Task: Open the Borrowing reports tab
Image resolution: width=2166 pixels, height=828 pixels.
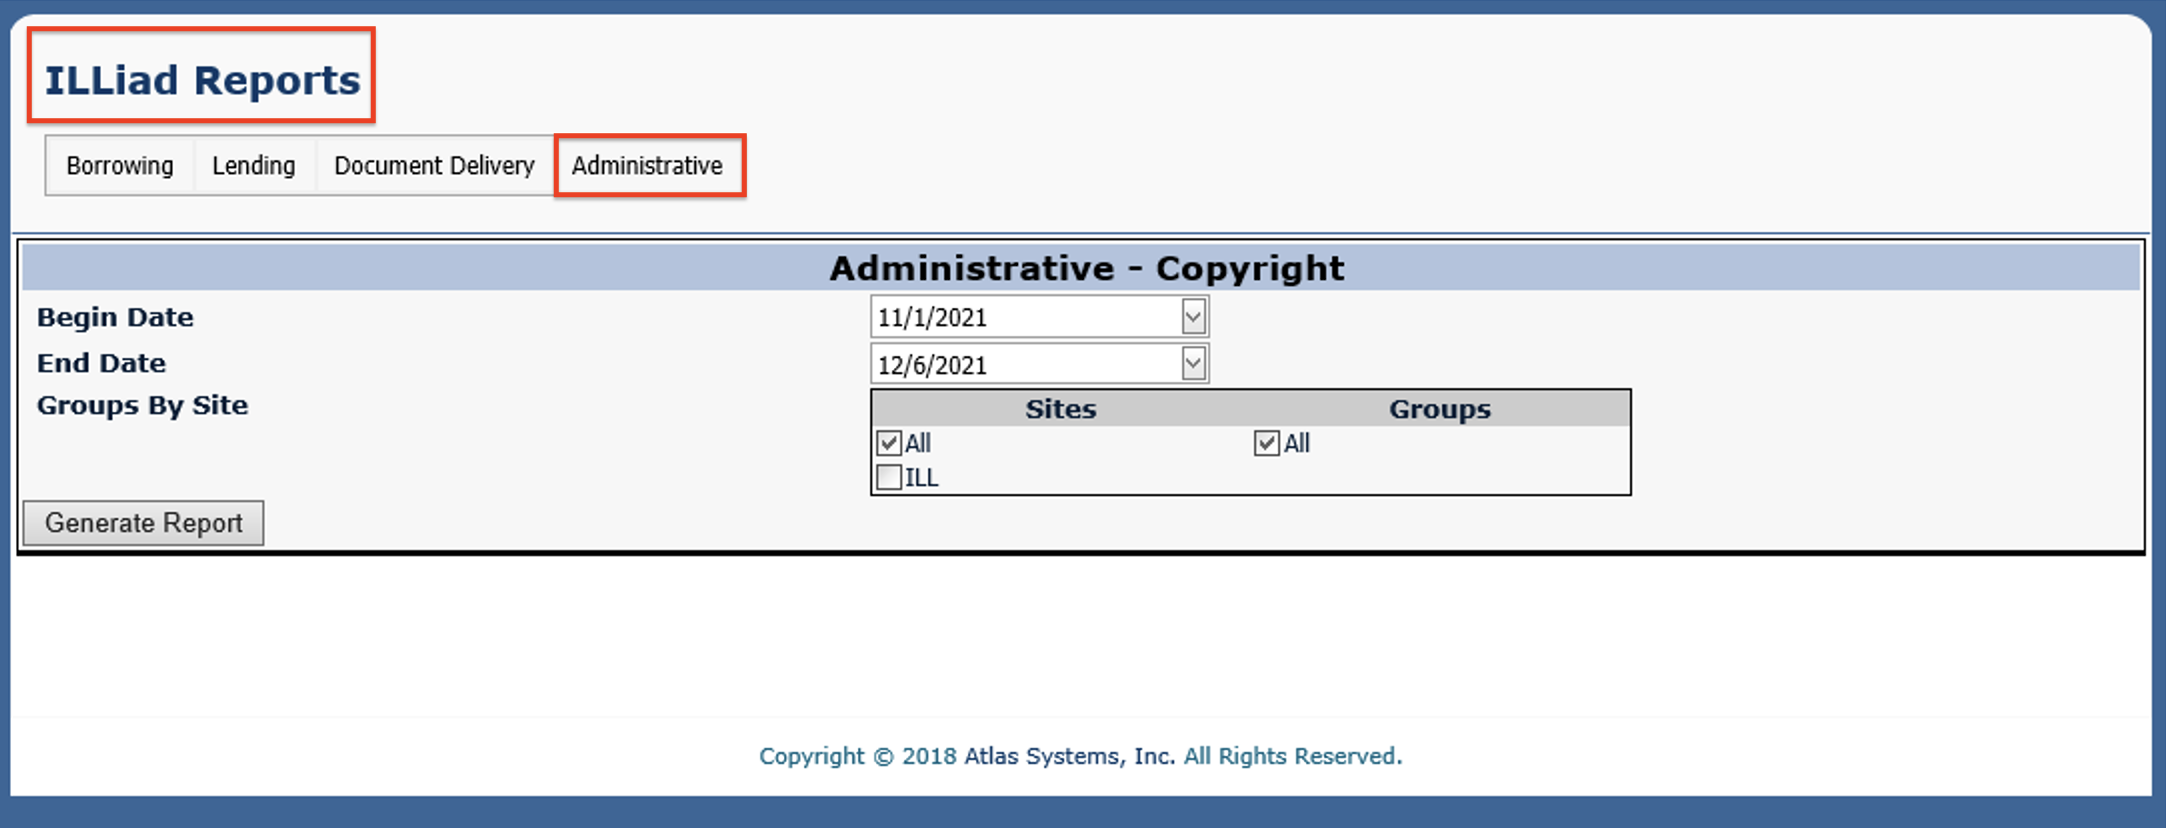Action: [119, 166]
